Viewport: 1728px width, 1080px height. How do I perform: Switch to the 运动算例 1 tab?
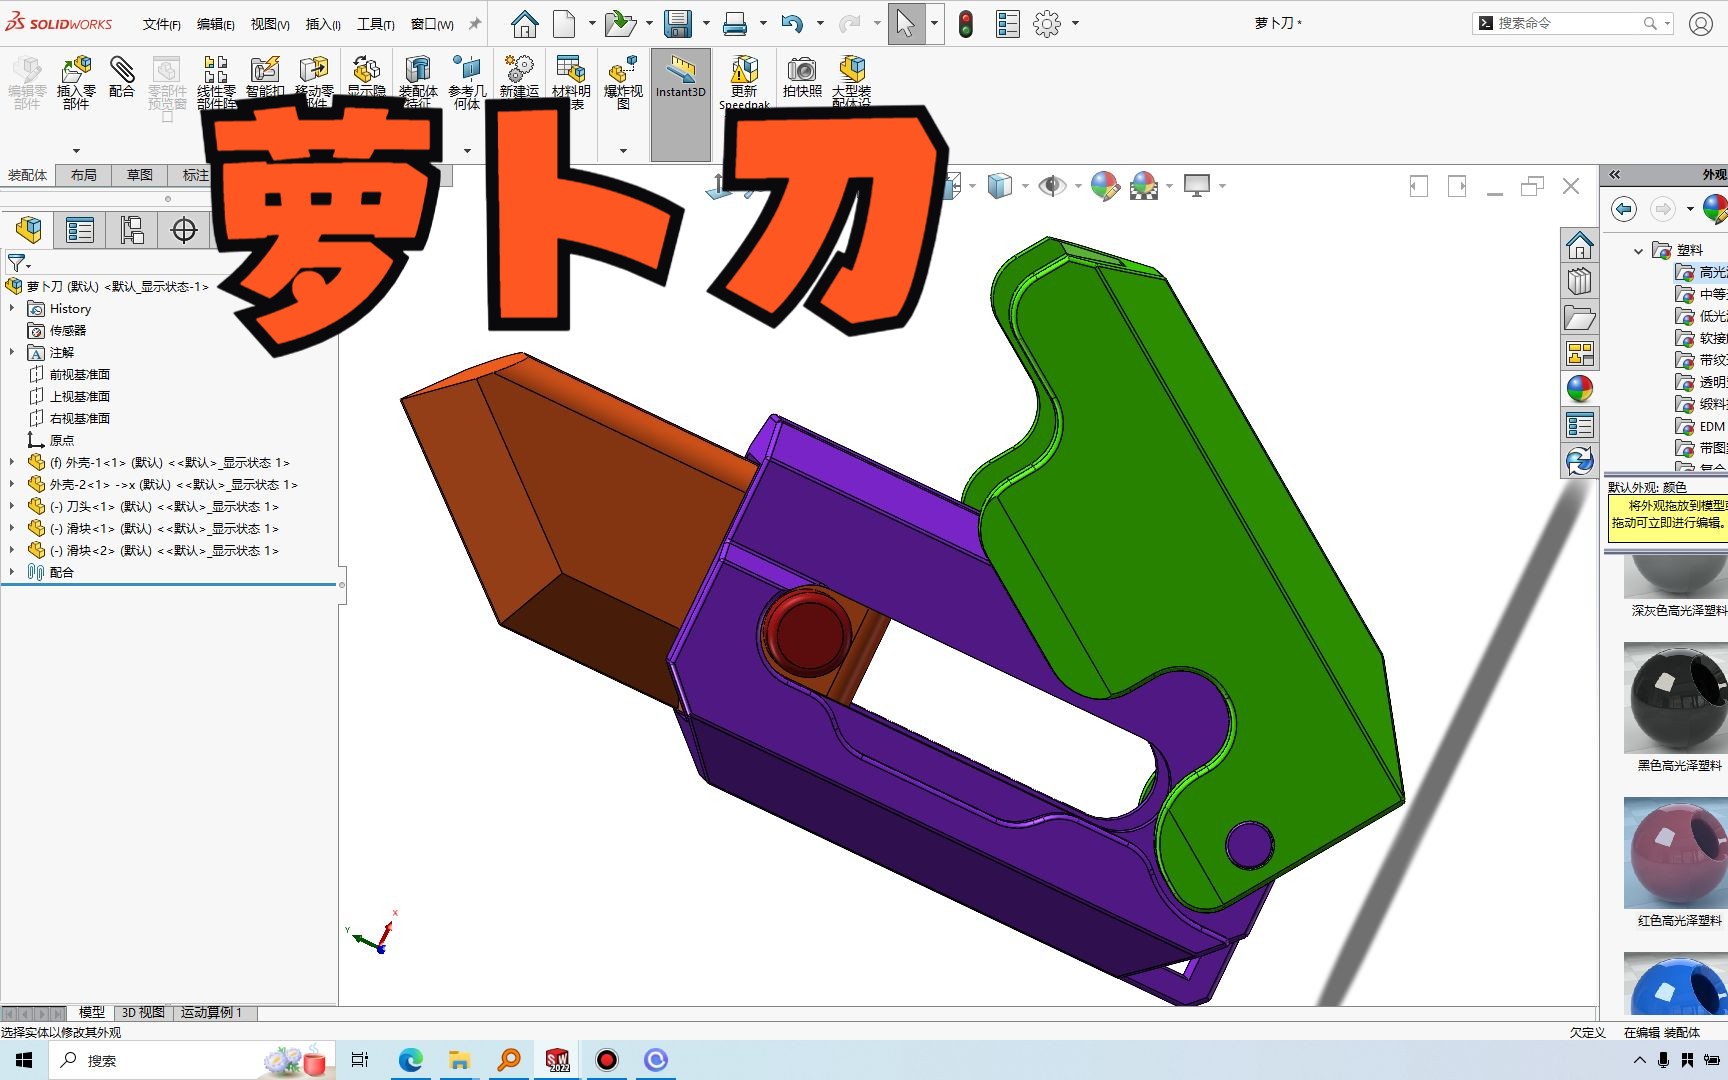[210, 1012]
